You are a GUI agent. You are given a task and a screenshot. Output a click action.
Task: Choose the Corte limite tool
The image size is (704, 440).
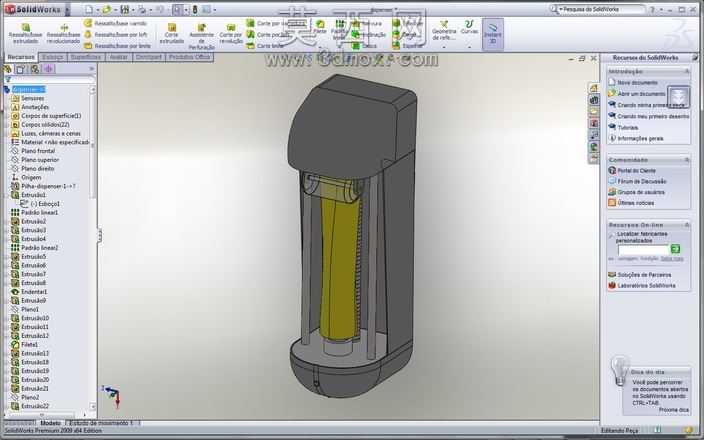click(265, 45)
